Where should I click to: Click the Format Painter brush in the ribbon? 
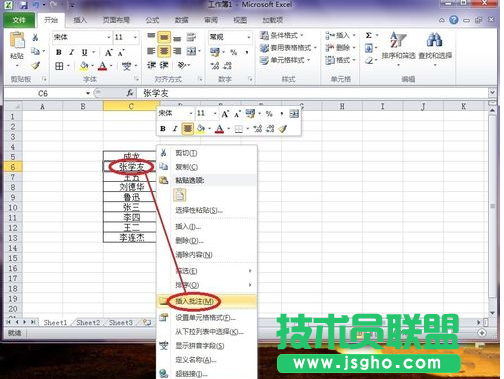click(36, 65)
